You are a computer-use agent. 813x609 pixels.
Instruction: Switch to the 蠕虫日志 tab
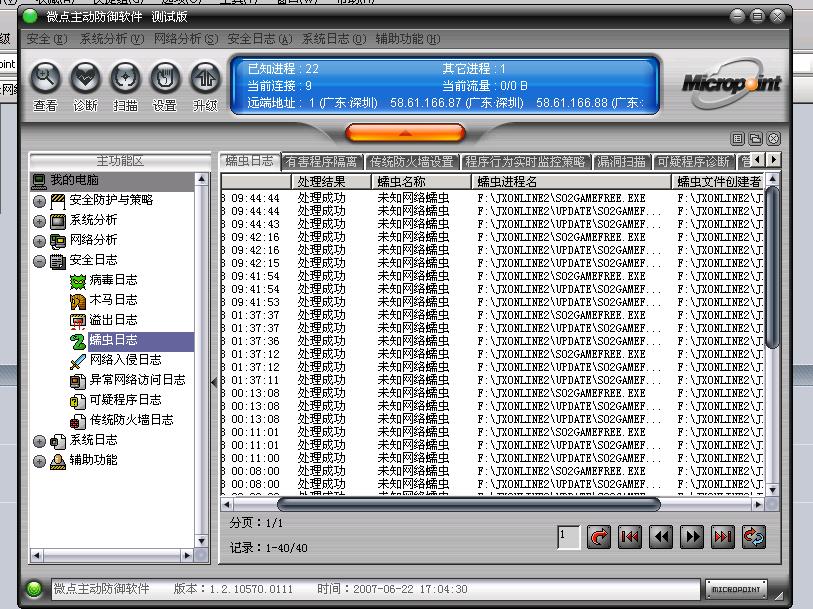[249, 161]
